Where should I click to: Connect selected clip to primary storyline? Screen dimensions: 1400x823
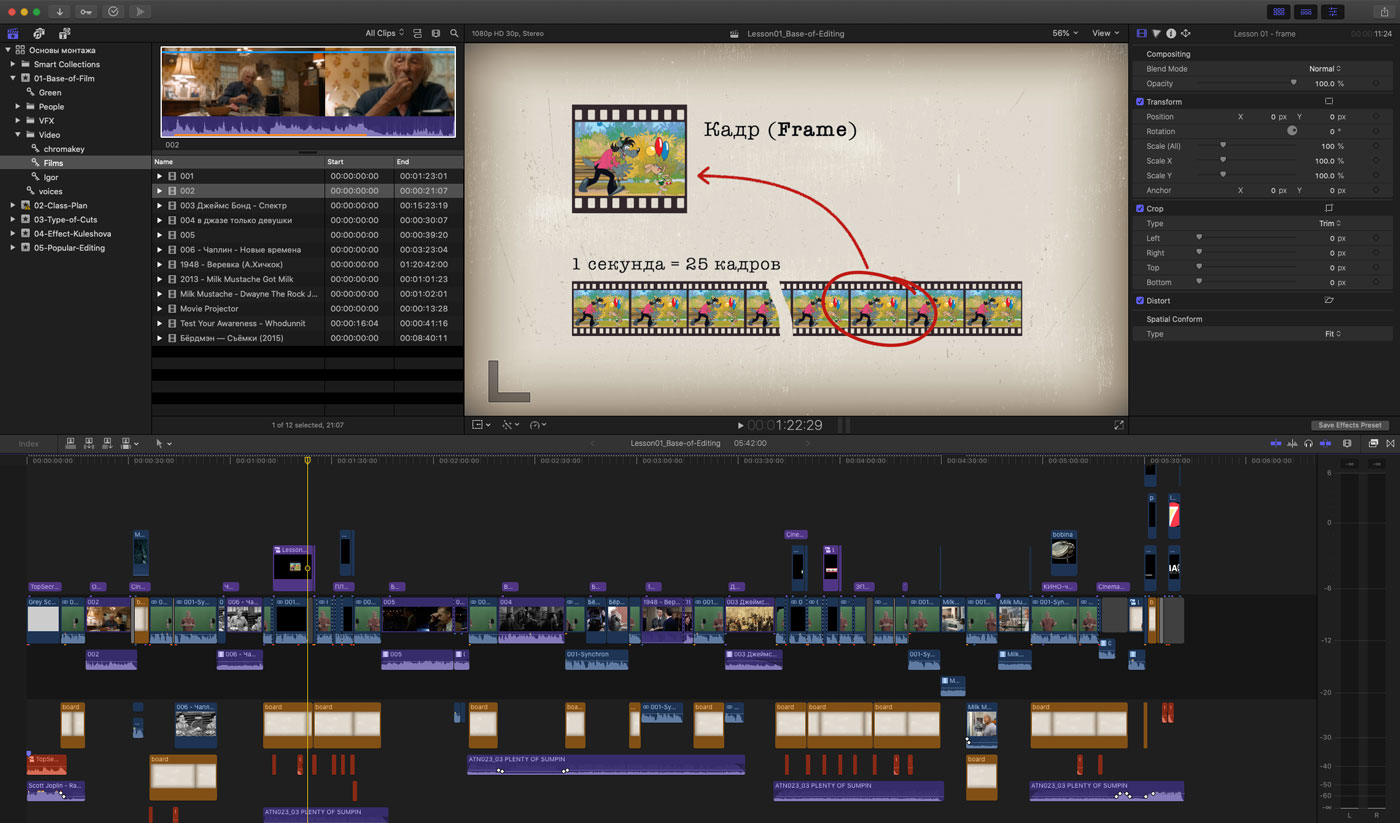coord(71,443)
